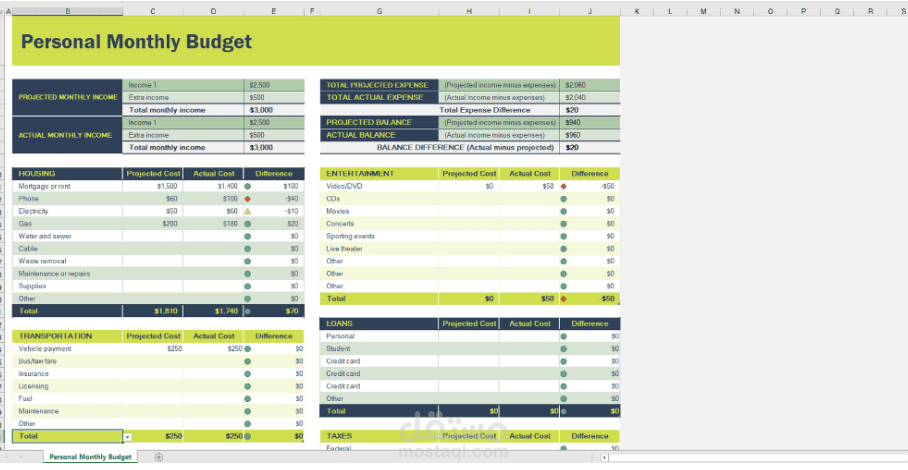Screen dimensions: 908x470
Task: Switch to the Personal Monthly Budget sheet tab
Action: [90, 457]
